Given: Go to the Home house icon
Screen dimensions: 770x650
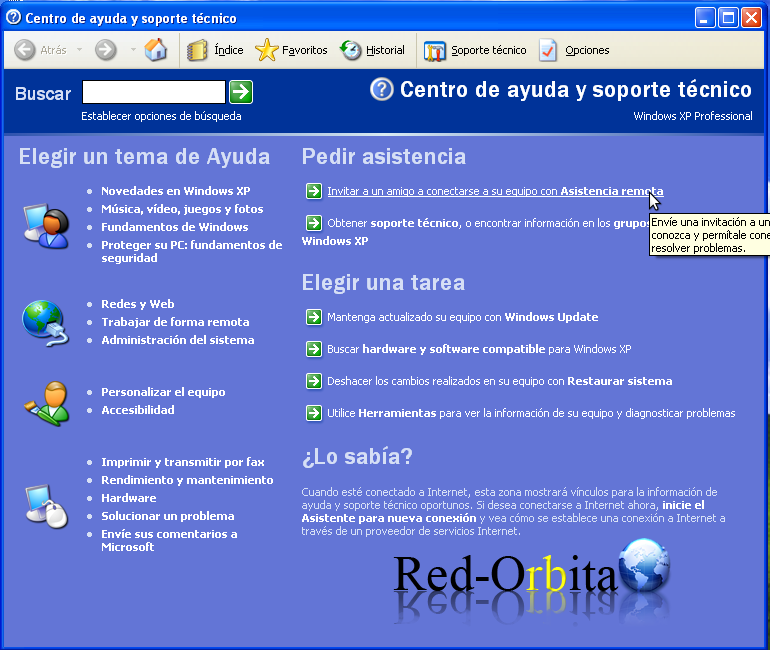Looking at the screenshot, I should click(x=156, y=50).
